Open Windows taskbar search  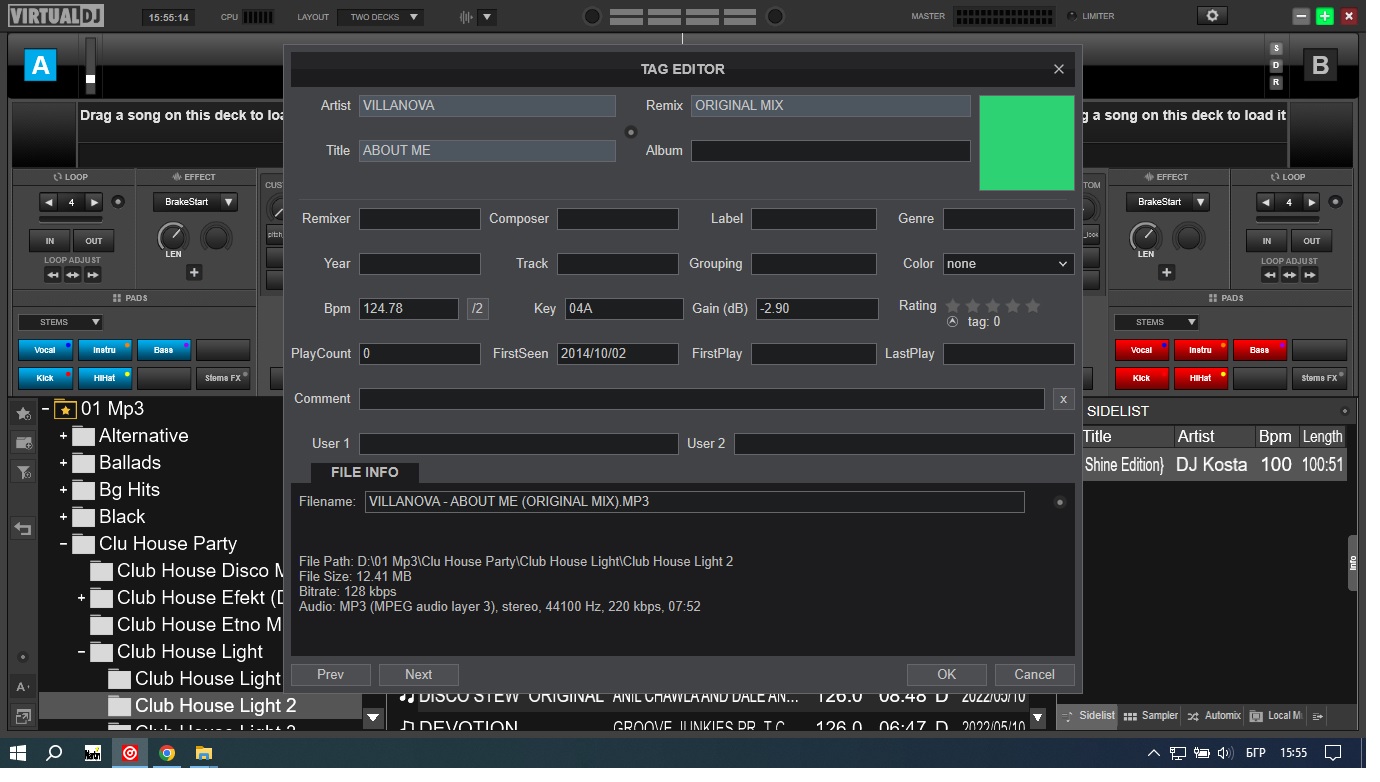pyautogui.click(x=55, y=753)
